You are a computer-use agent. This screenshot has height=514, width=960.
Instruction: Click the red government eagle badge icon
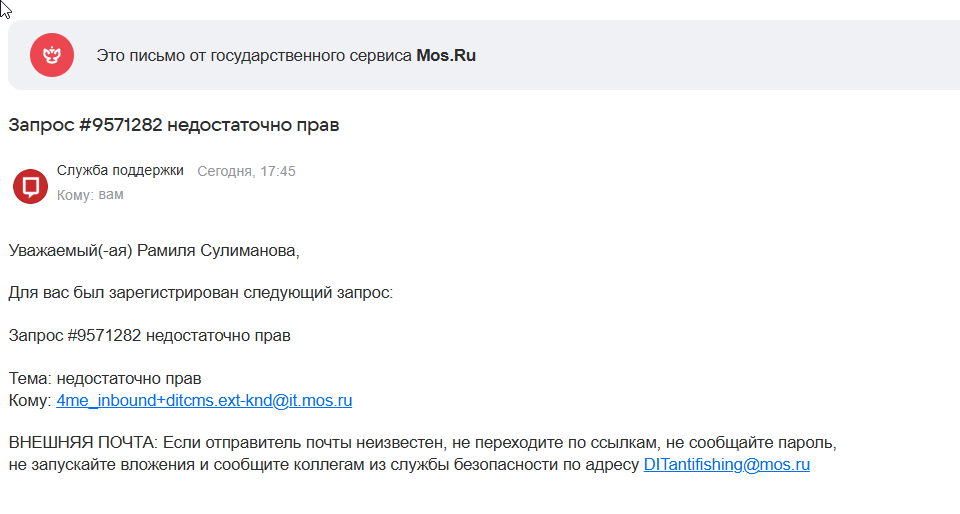coord(52,55)
